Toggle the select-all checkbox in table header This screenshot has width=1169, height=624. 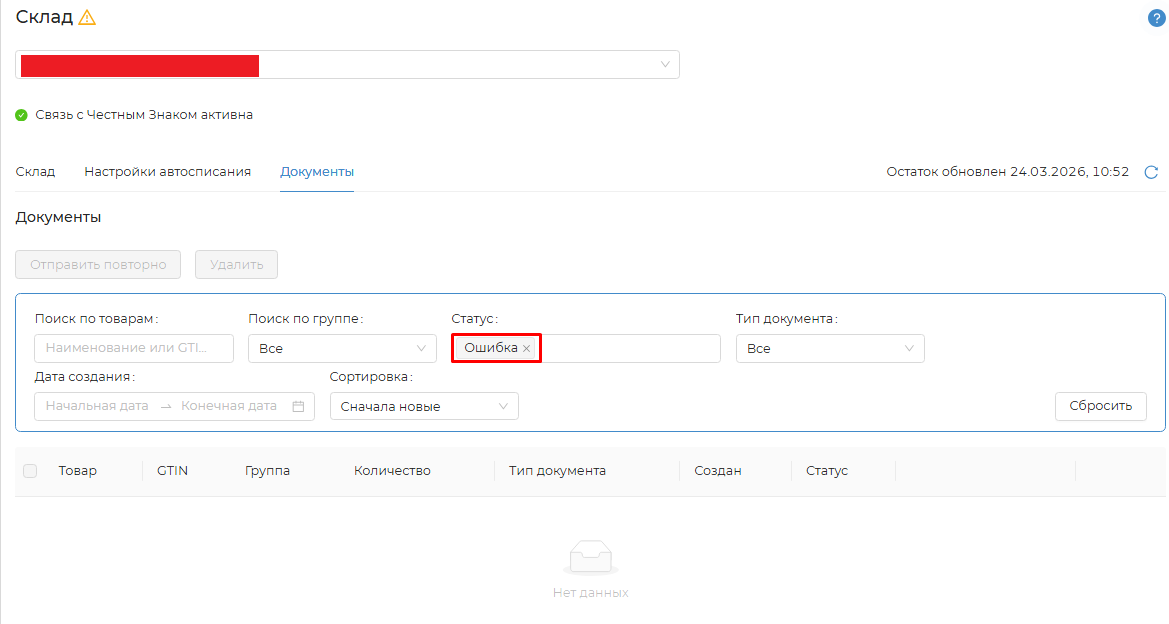coord(30,471)
